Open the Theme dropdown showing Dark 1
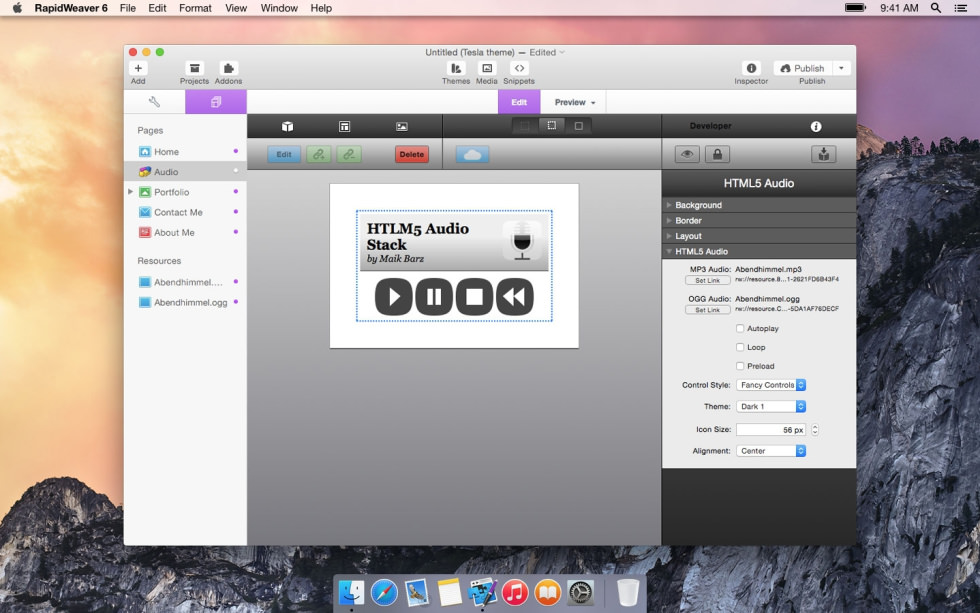Screen dimensions: 980x613 771,406
